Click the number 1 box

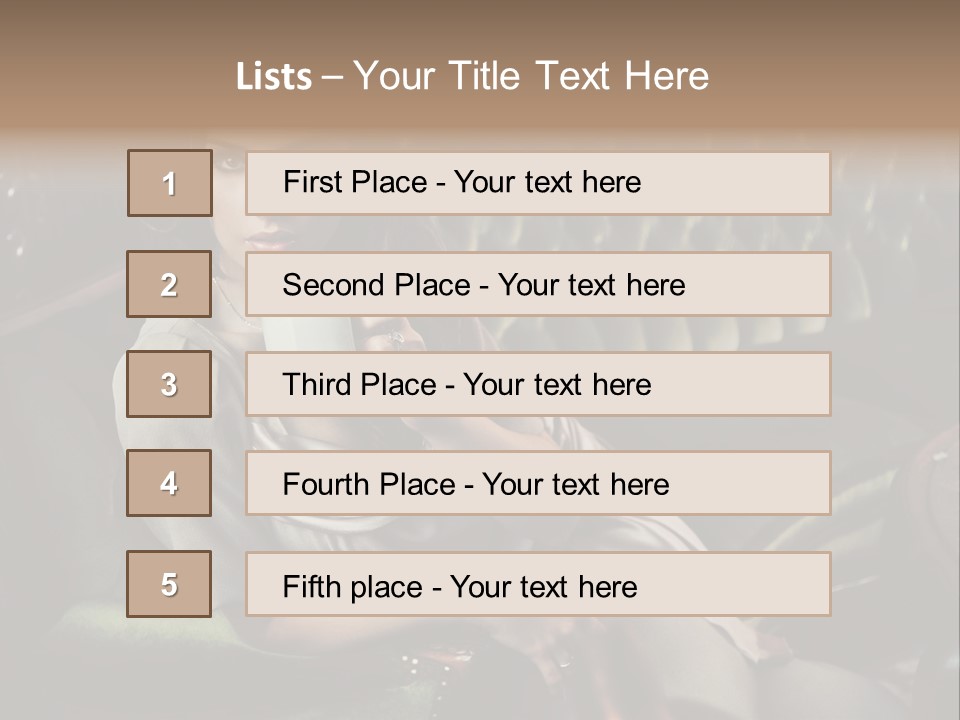(x=170, y=183)
